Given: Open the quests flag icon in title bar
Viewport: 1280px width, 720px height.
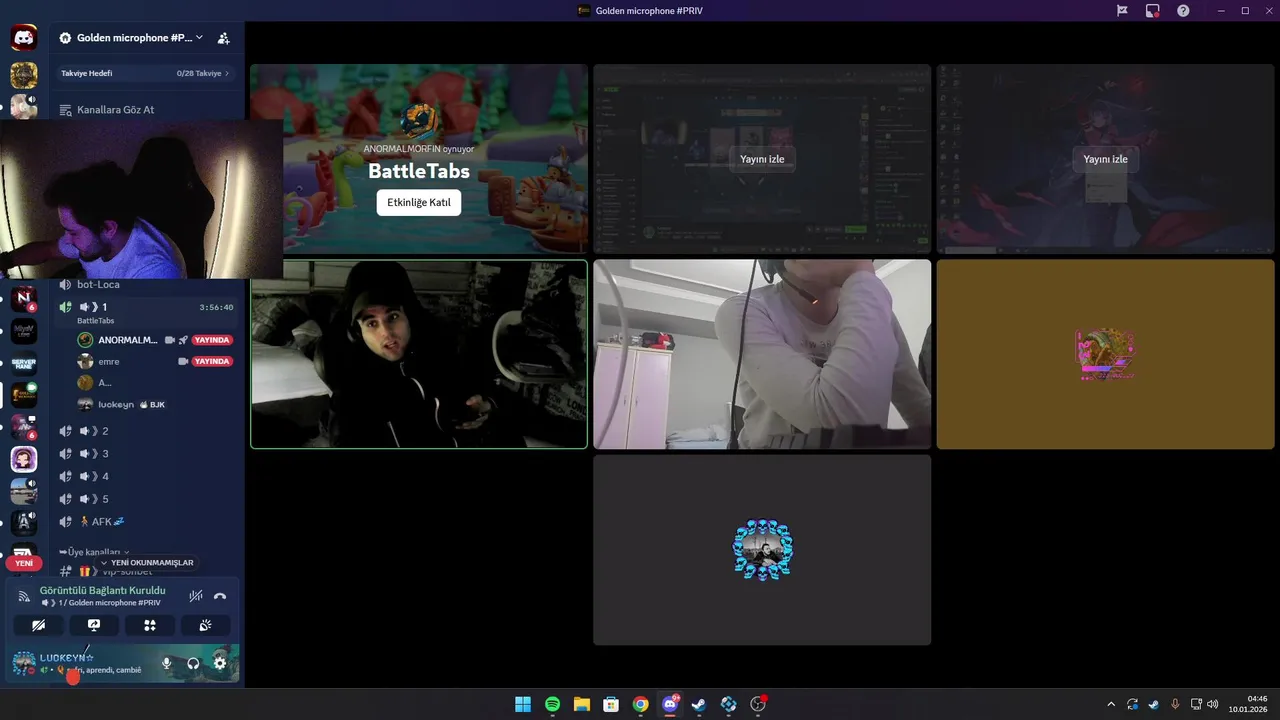Looking at the screenshot, I should [x=1122, y=10].
